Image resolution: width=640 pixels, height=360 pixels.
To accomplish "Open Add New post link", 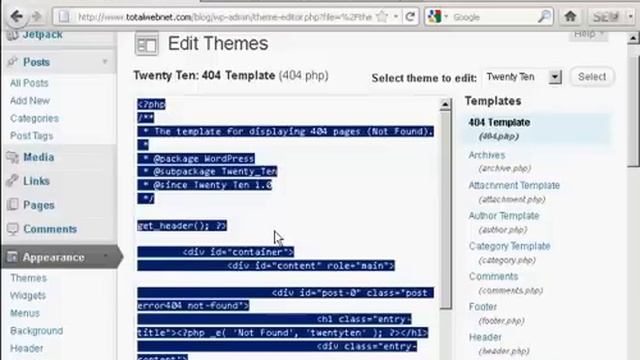I will coord(30,101).
